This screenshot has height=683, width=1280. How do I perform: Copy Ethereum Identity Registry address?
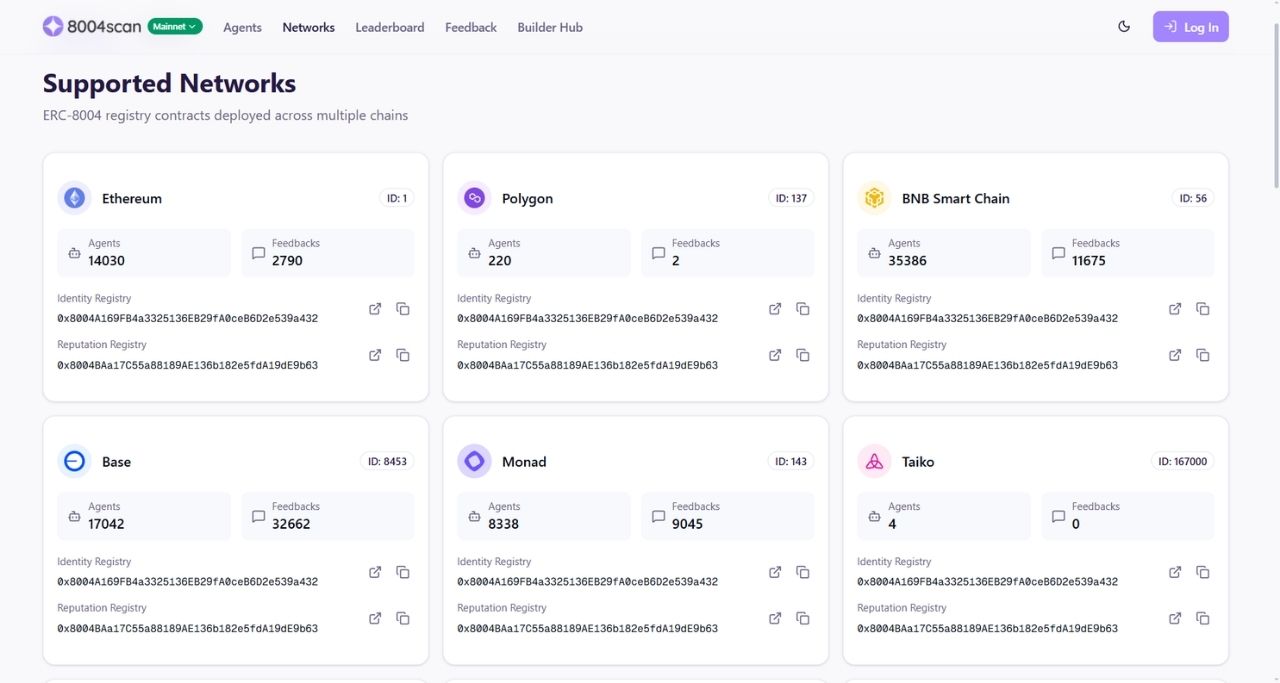tap(403, 309)
